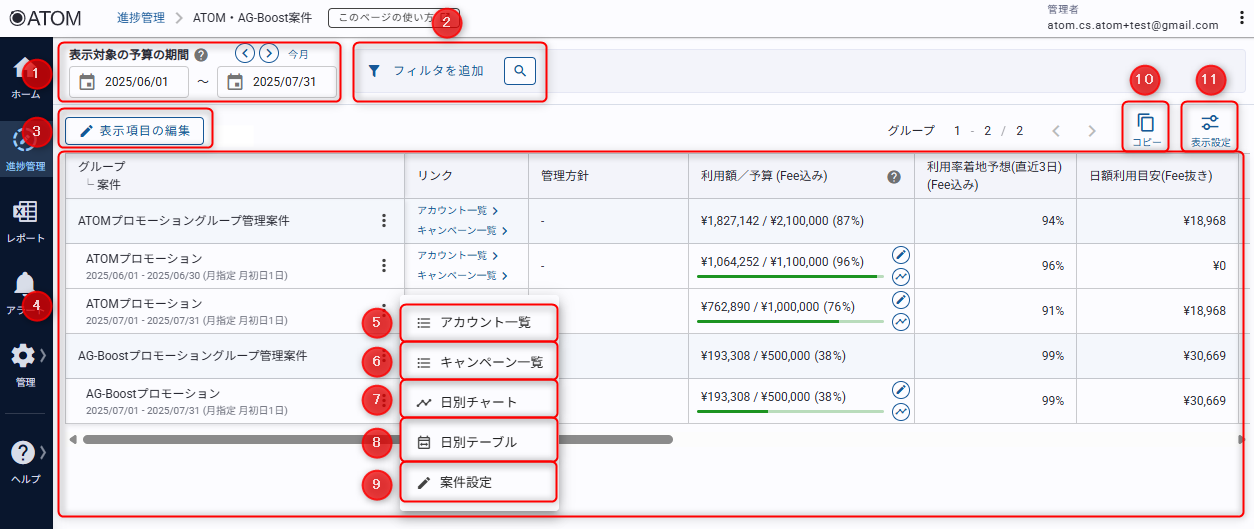This screenshot has width=1254, height=529.
Task: Open the top-right three-dot user menu
Action: [1241, 18]
